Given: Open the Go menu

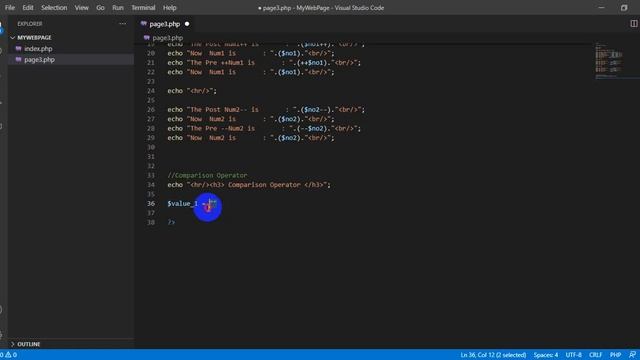Looking at the screenshot, I should pos(100,8).
